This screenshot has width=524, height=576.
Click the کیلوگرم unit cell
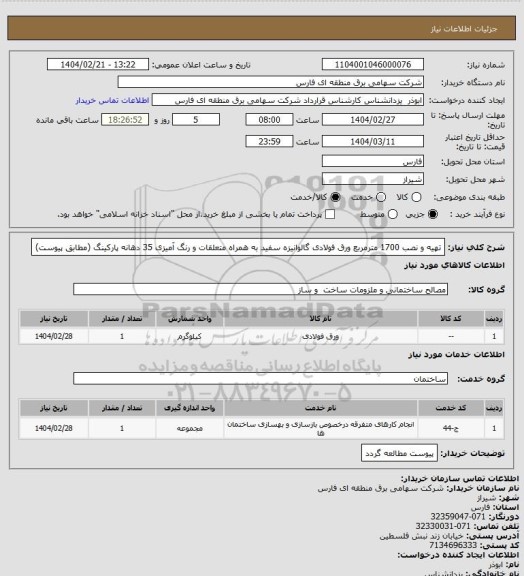[x=190, y=336]
